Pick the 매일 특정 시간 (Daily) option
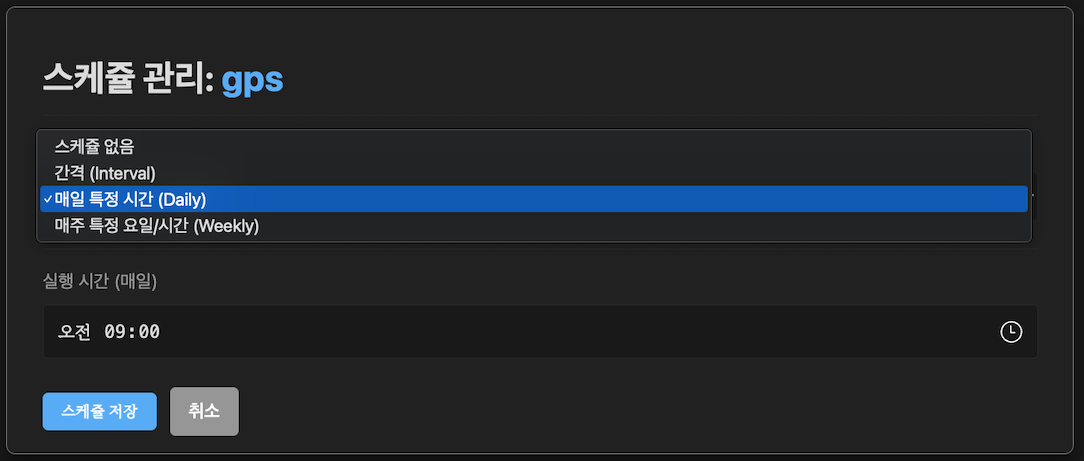 130,199
